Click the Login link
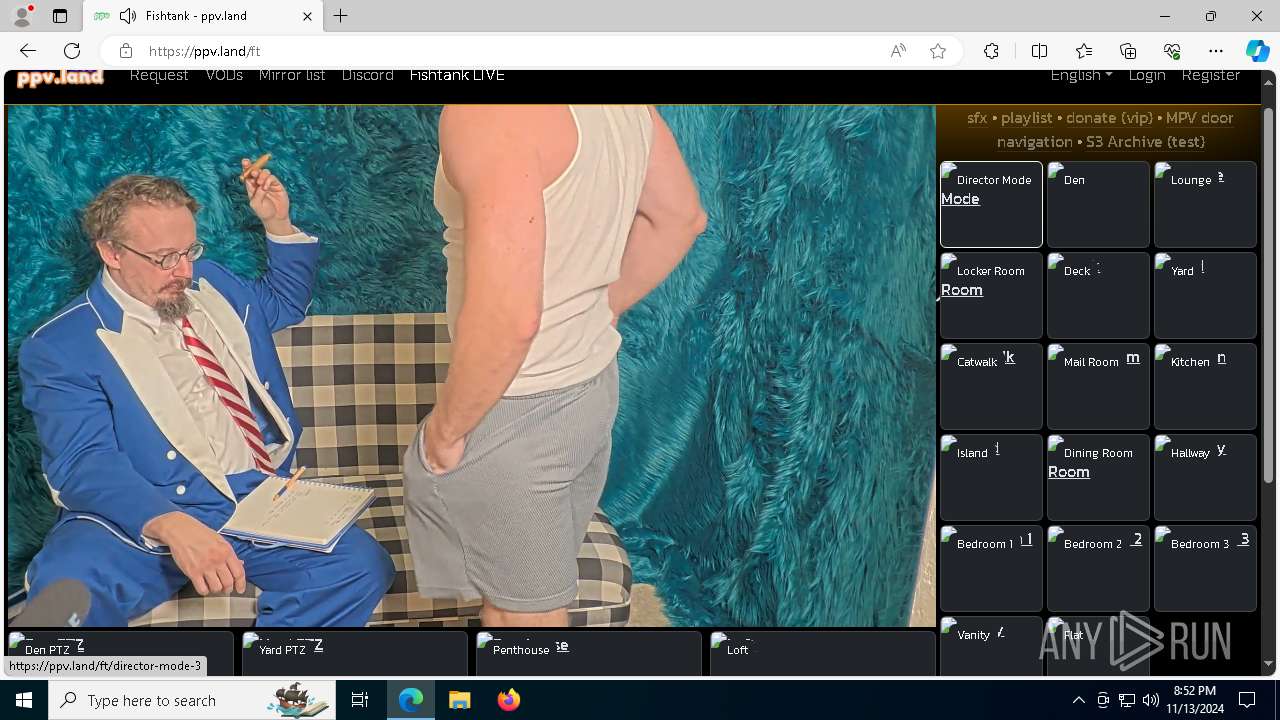Screen dimensions: 1280x720 pyautogui.click(x=1147, y=75)
